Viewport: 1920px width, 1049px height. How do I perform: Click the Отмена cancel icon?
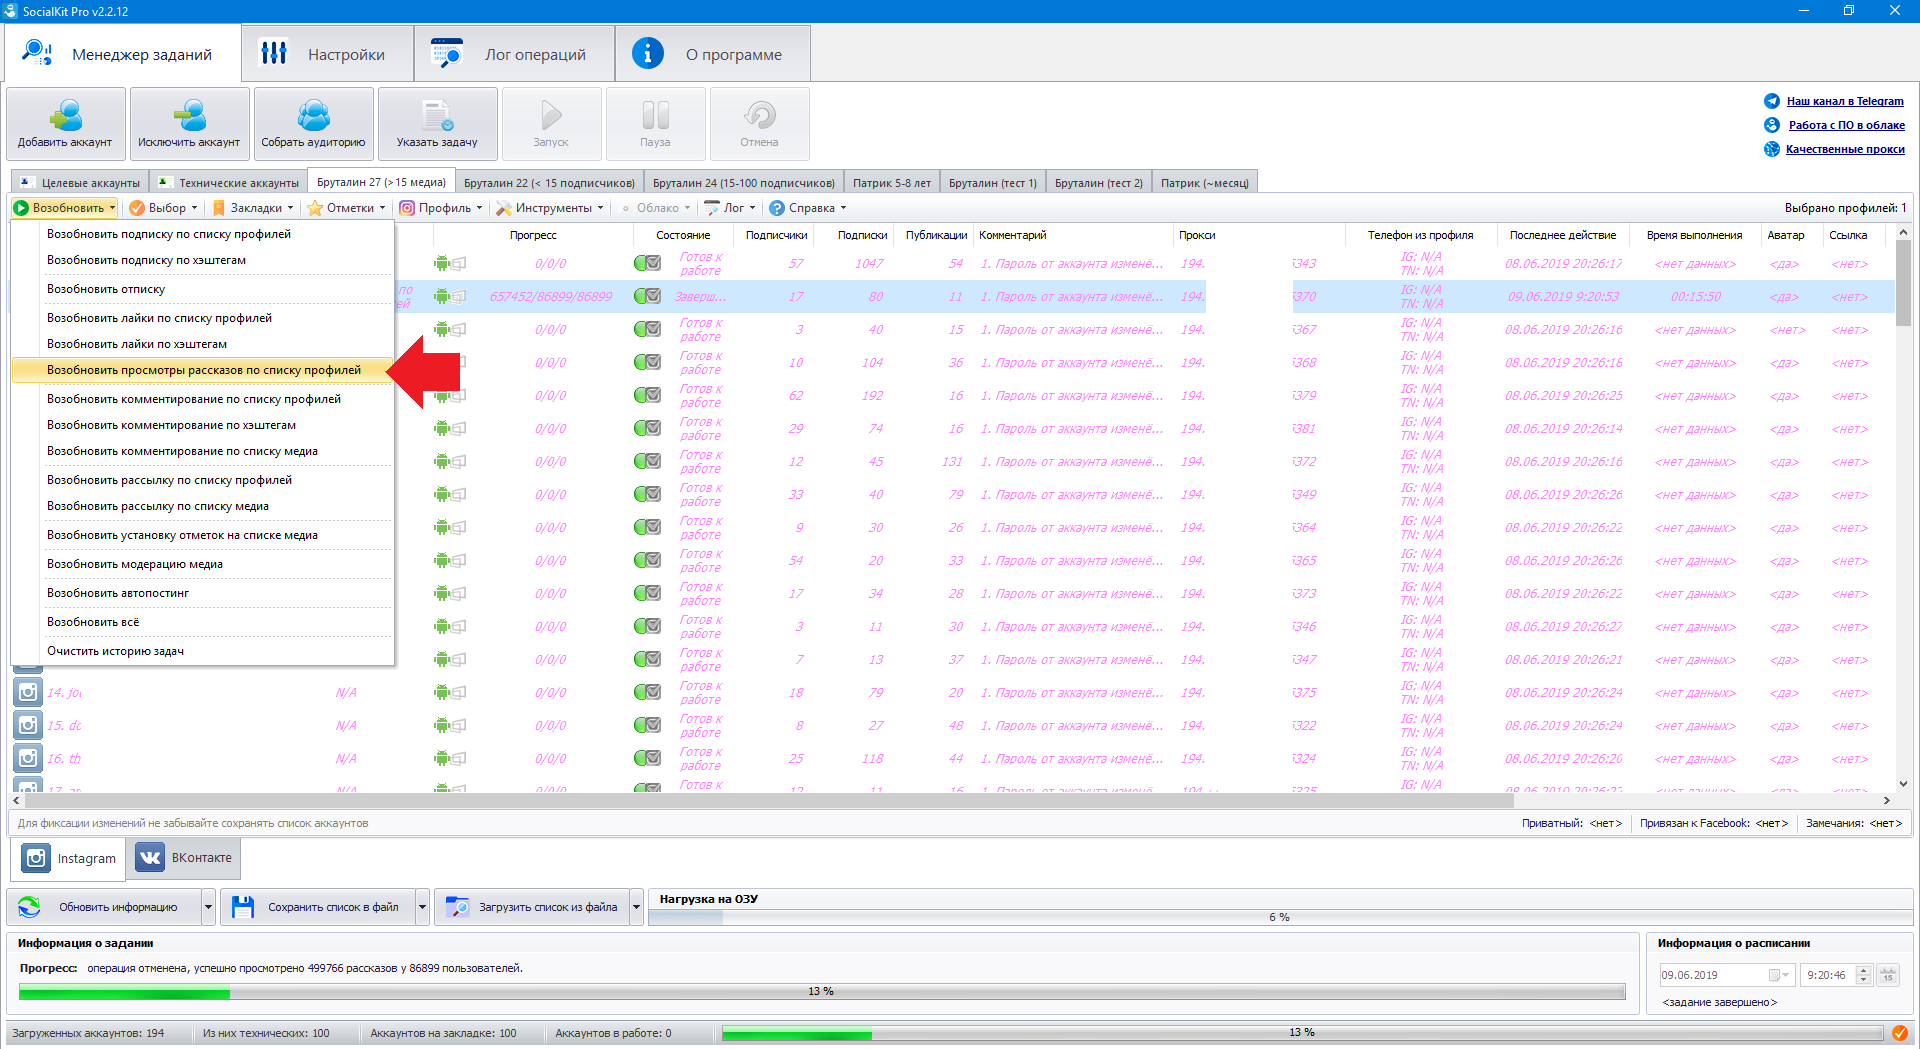pos(760,116)
